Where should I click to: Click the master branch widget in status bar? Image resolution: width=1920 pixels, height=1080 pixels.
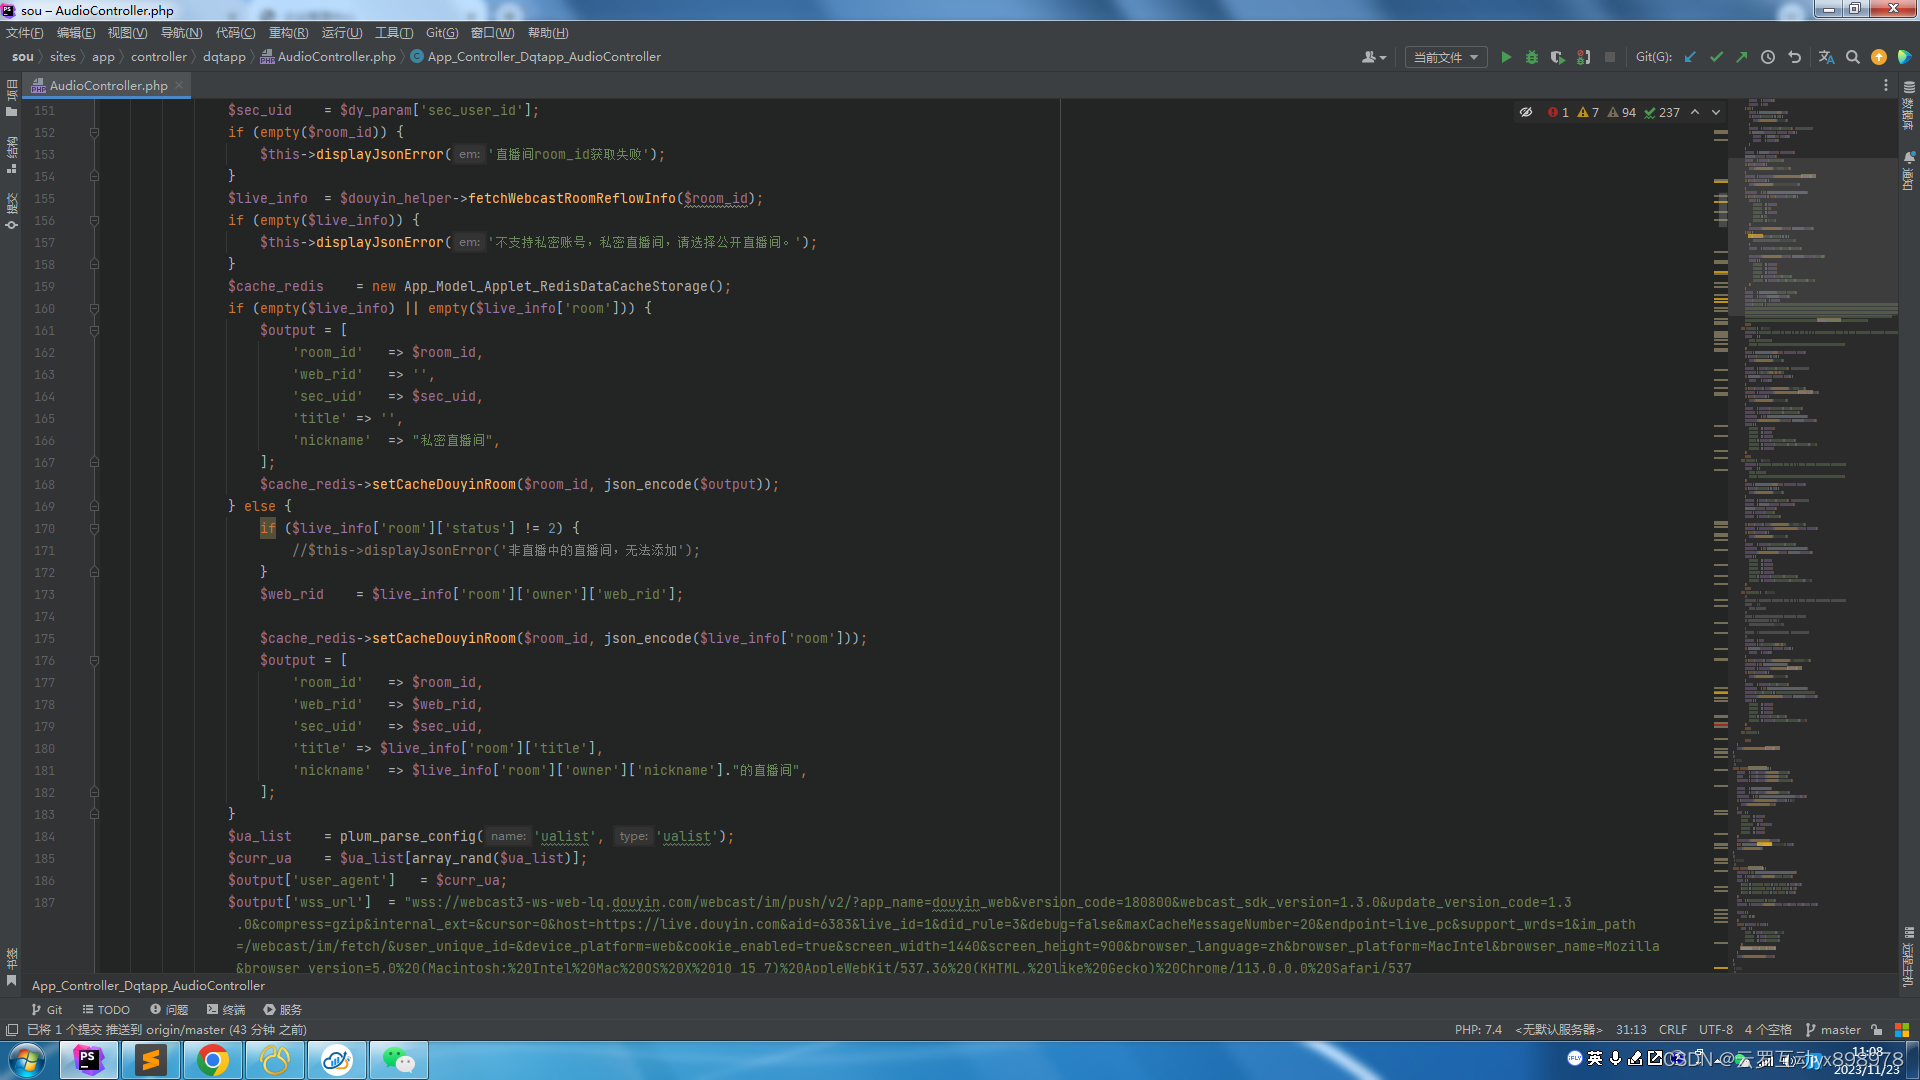1833,1030
